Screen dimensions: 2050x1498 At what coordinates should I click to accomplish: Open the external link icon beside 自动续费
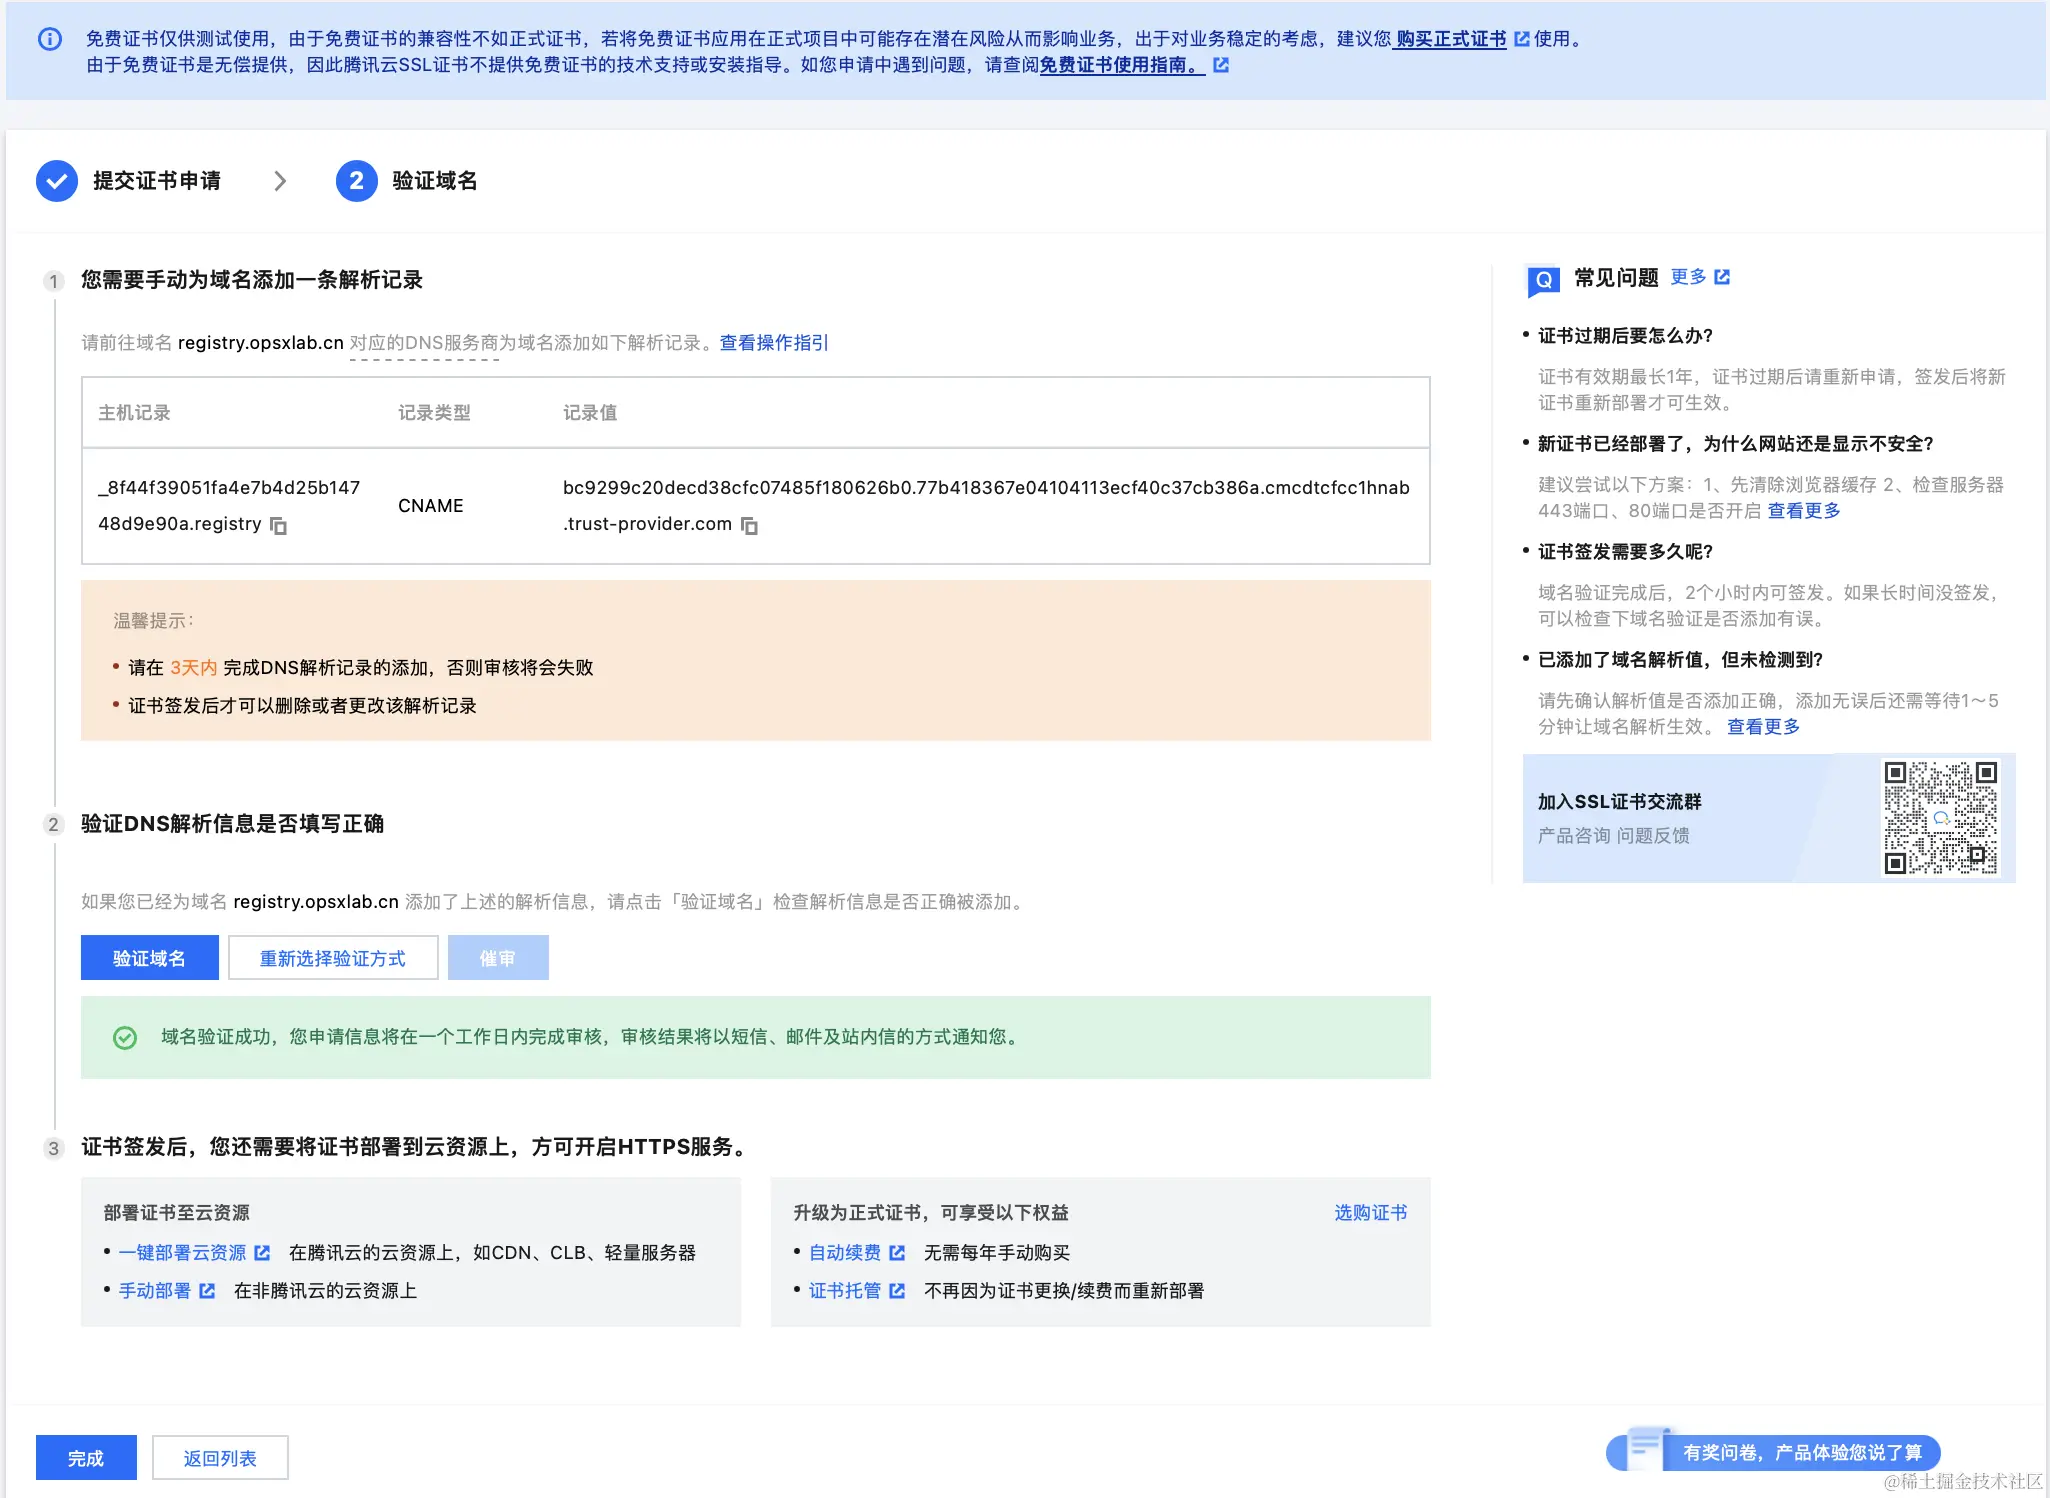(x=897, y=1252)
